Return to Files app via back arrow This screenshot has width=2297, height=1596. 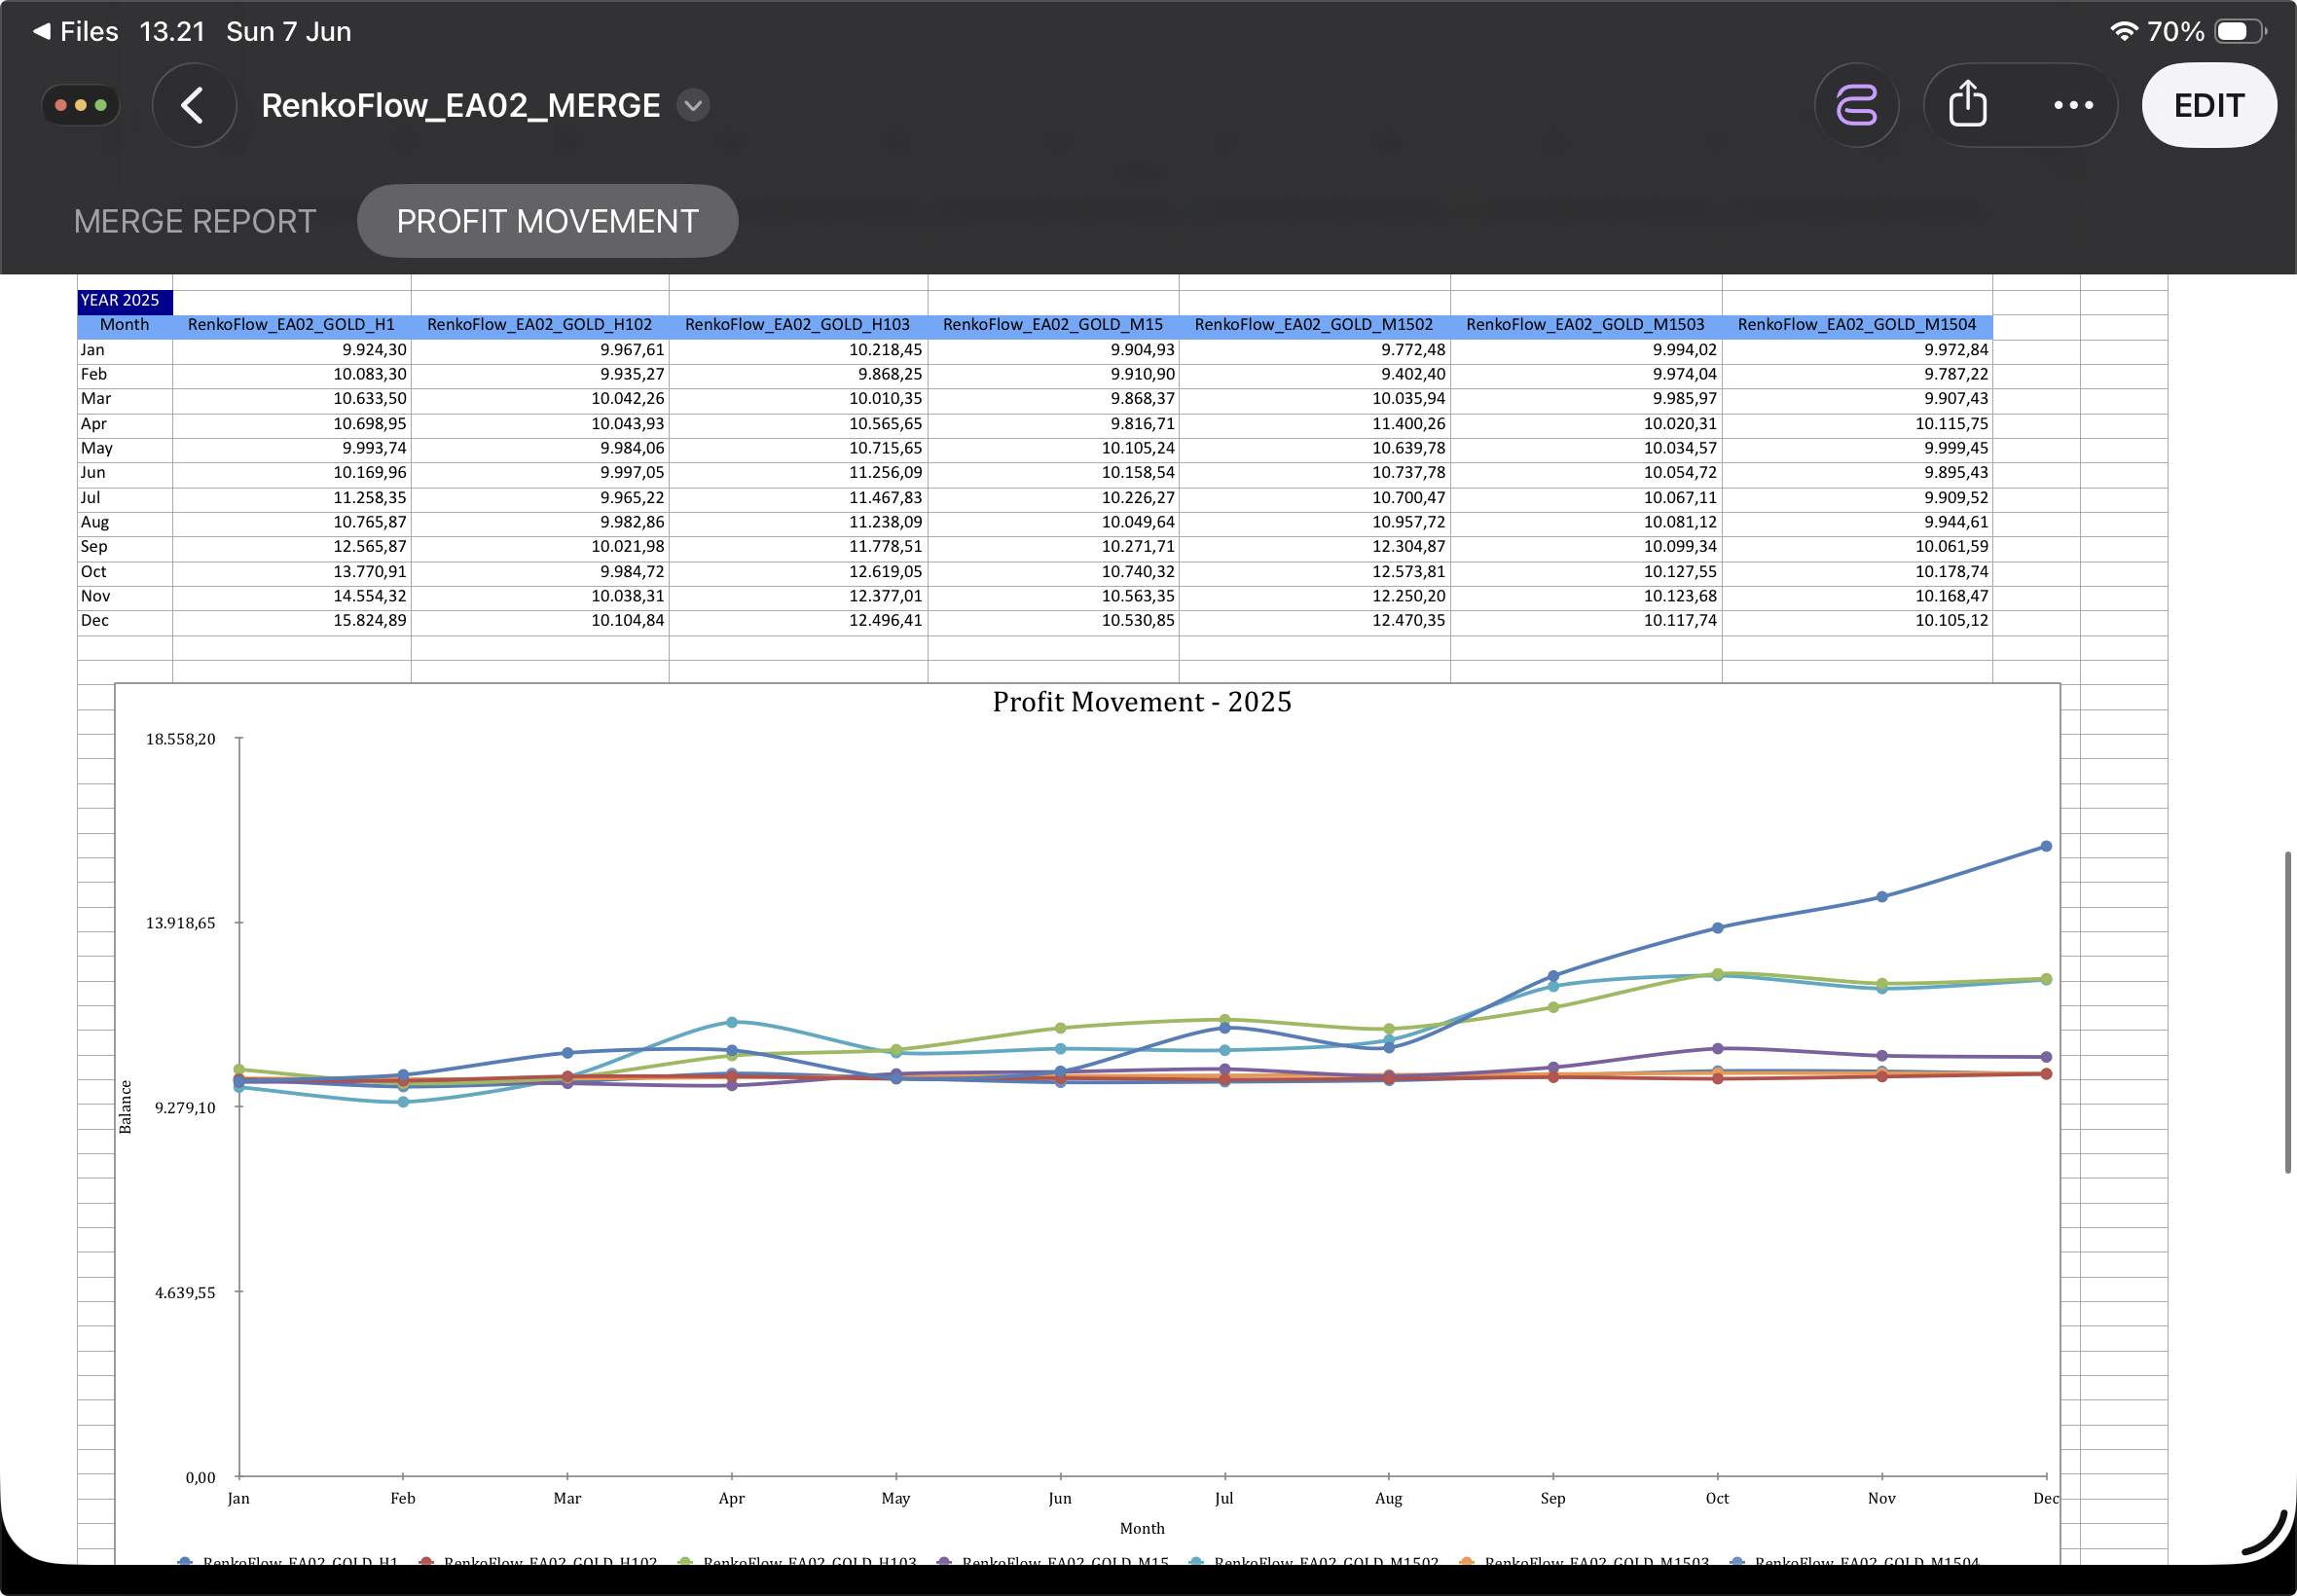[x=75, y=32]
